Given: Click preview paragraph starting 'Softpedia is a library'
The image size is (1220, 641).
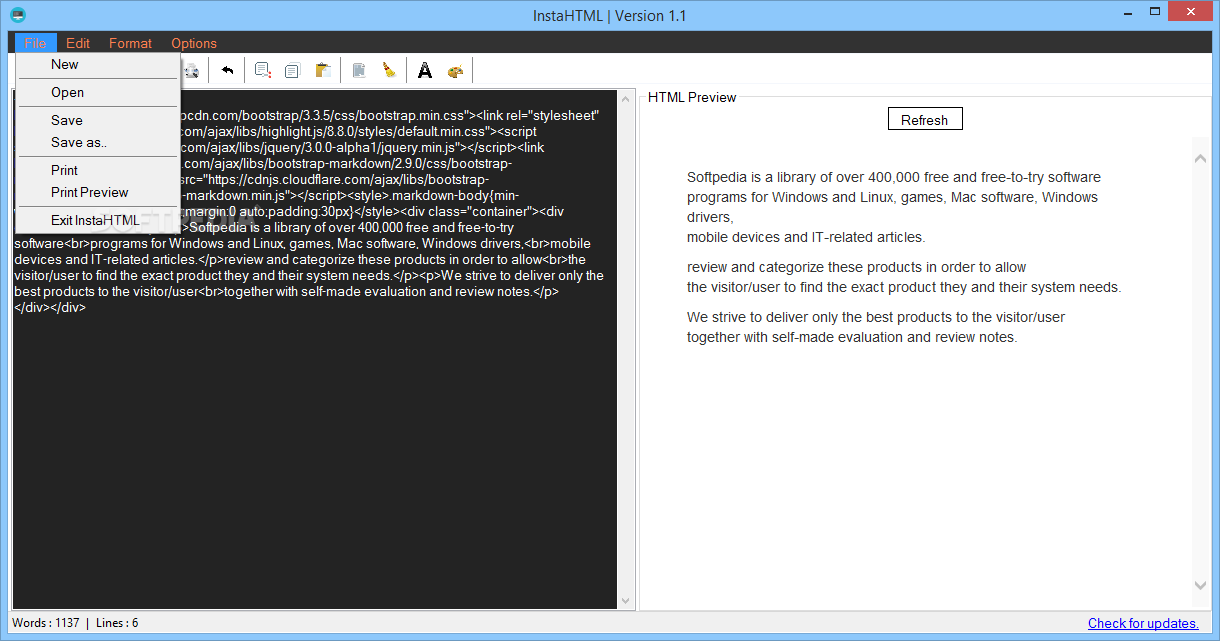Looking at the screenshot, I should tap(894, 207).
